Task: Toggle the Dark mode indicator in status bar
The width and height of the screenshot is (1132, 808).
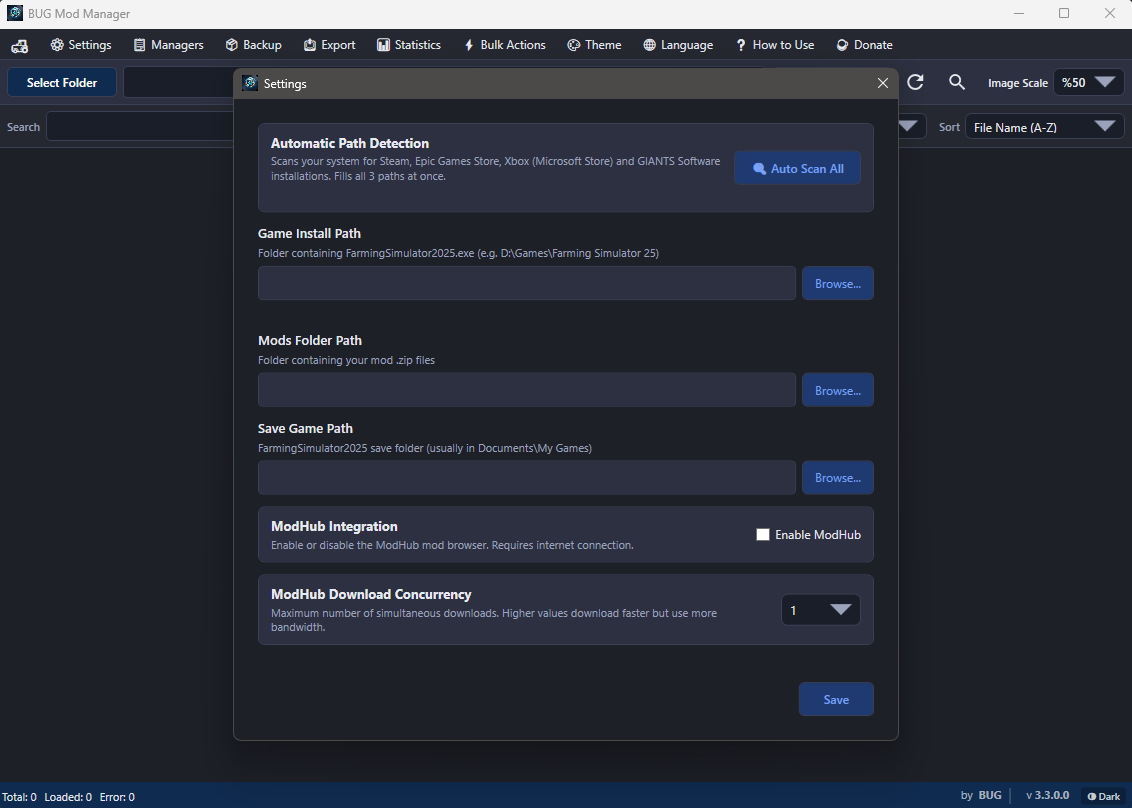Action: [x=1104, y=796]
